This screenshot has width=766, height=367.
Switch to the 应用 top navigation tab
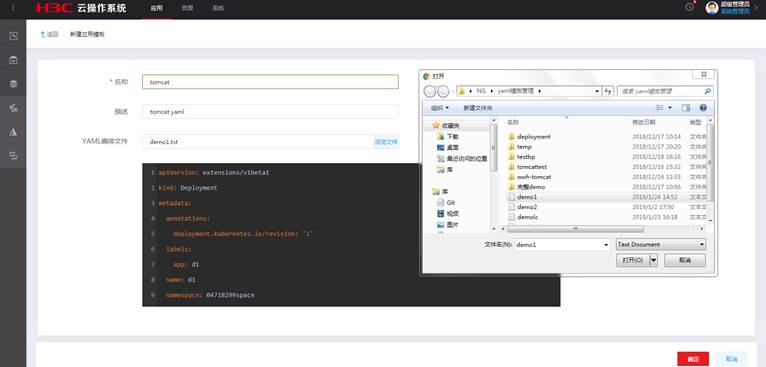pos(156,8)
